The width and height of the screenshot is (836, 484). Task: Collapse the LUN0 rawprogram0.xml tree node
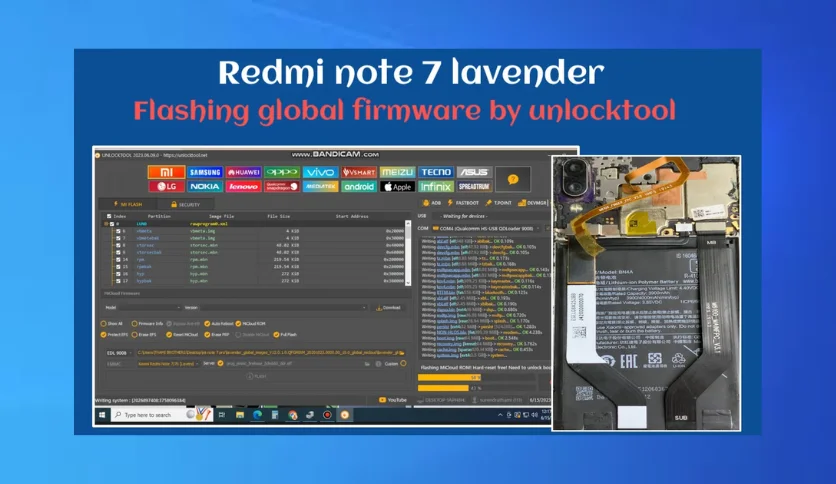click(x=106, y=224)
